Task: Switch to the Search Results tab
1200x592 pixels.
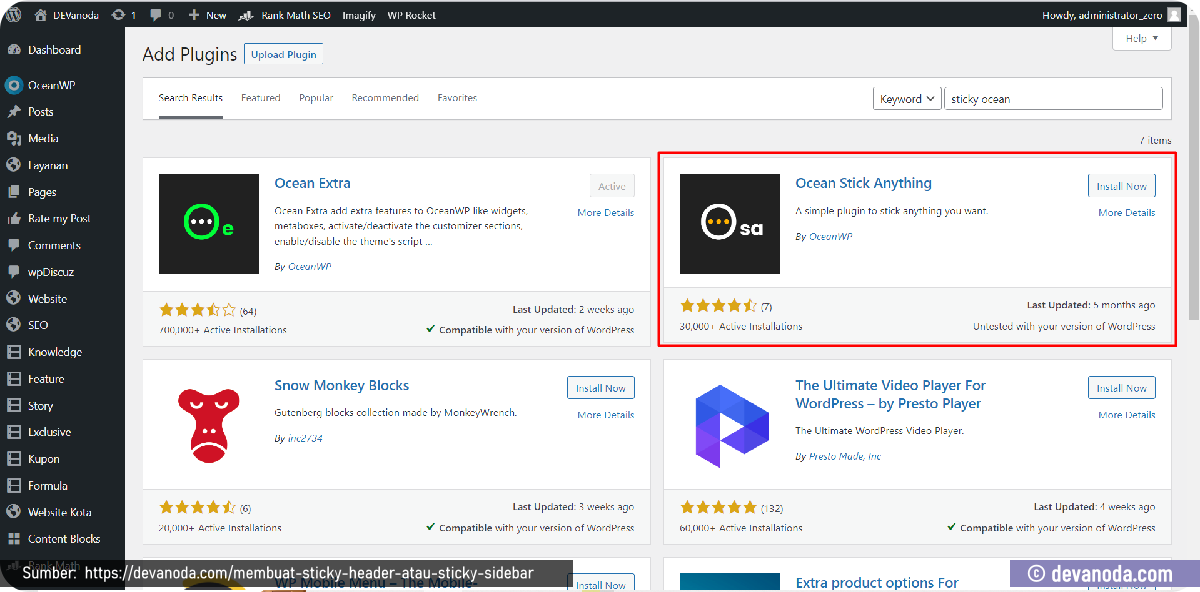Action: click(x=191, y=98)
